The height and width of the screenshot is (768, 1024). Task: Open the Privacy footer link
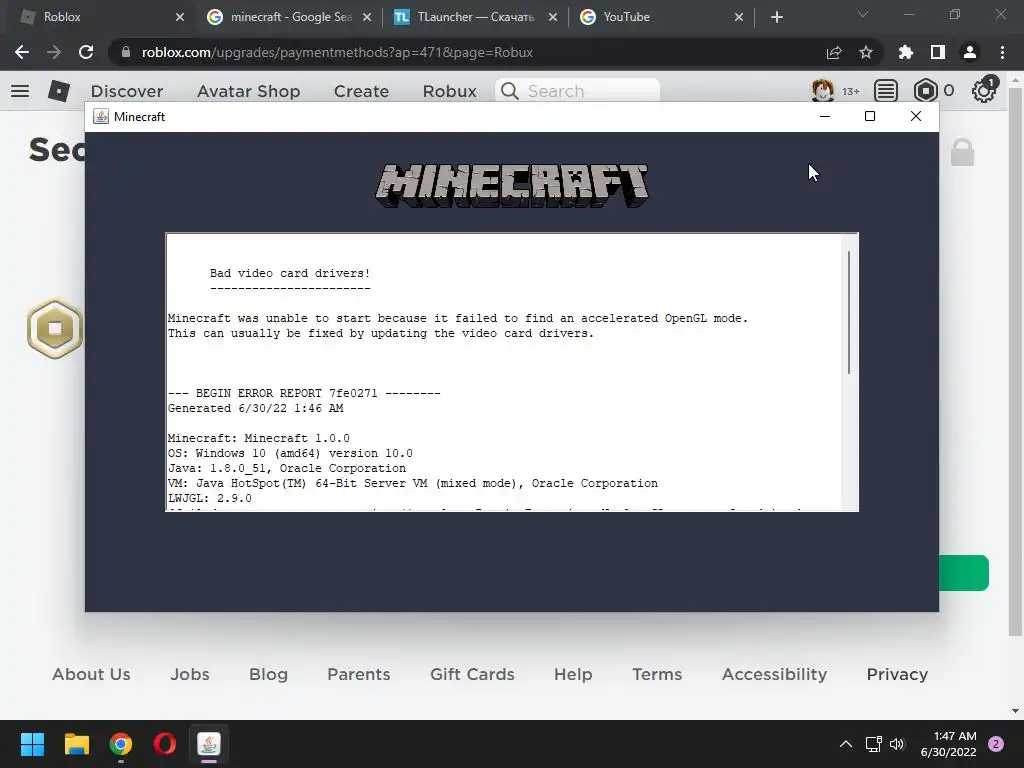[x=897, y=674]
